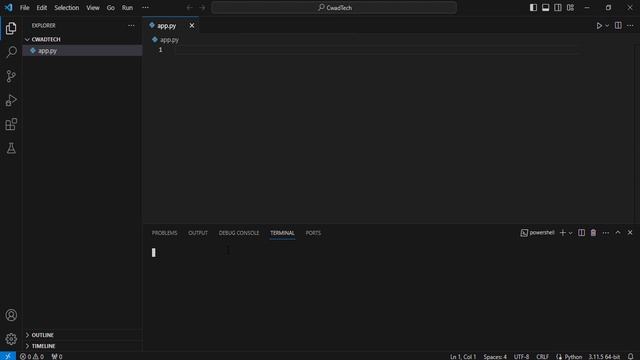Open Explorer Views and More Actions

[131, 25]
